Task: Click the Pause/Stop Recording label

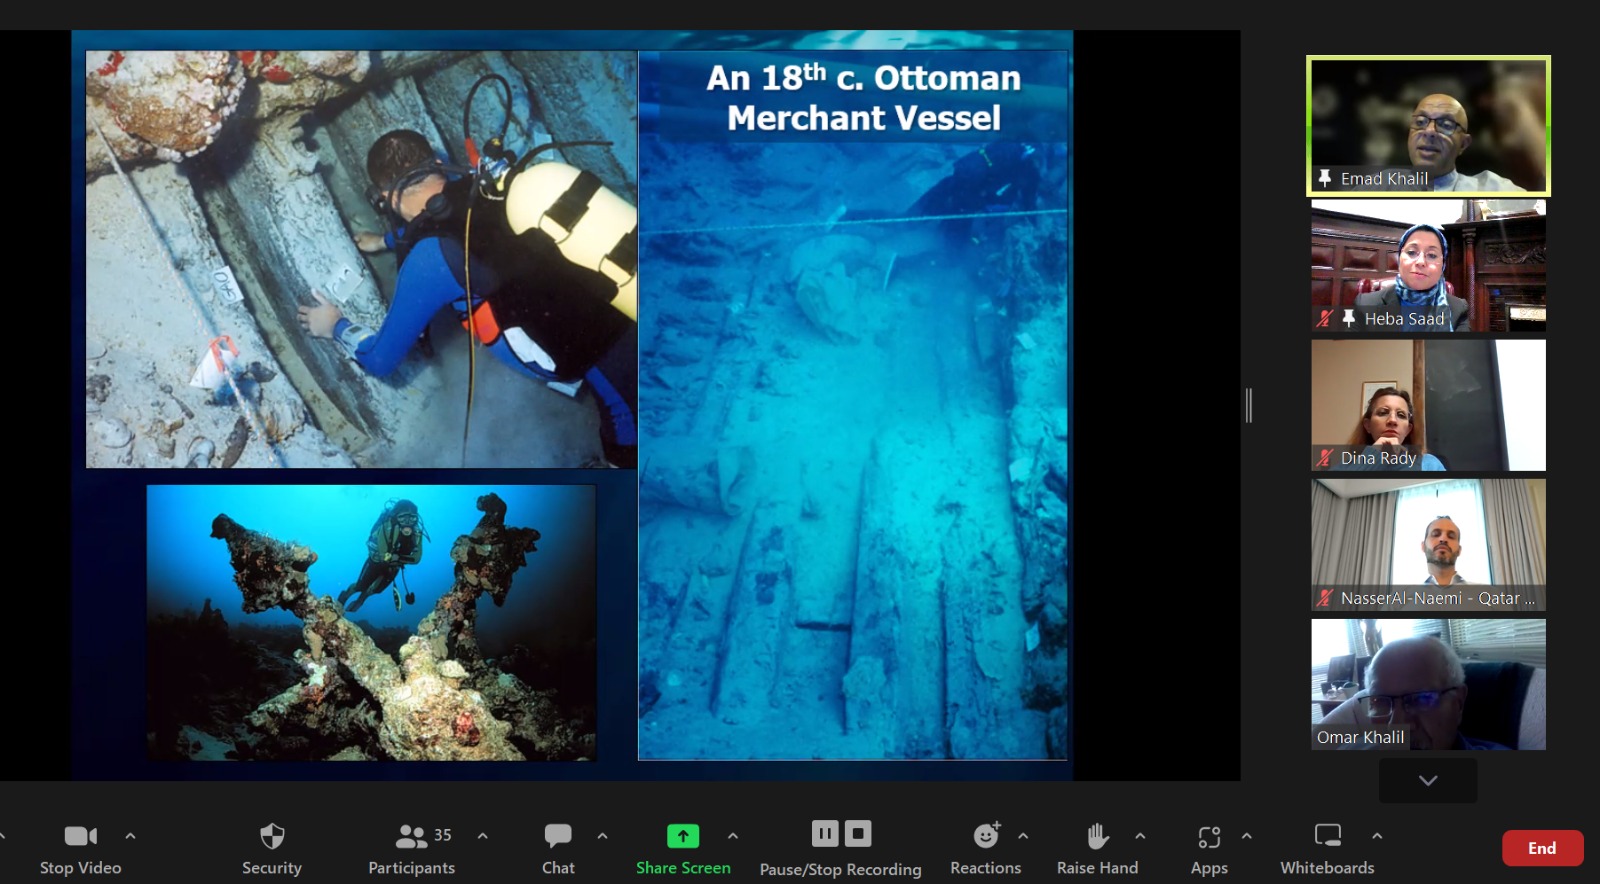Action: [840, 869]
